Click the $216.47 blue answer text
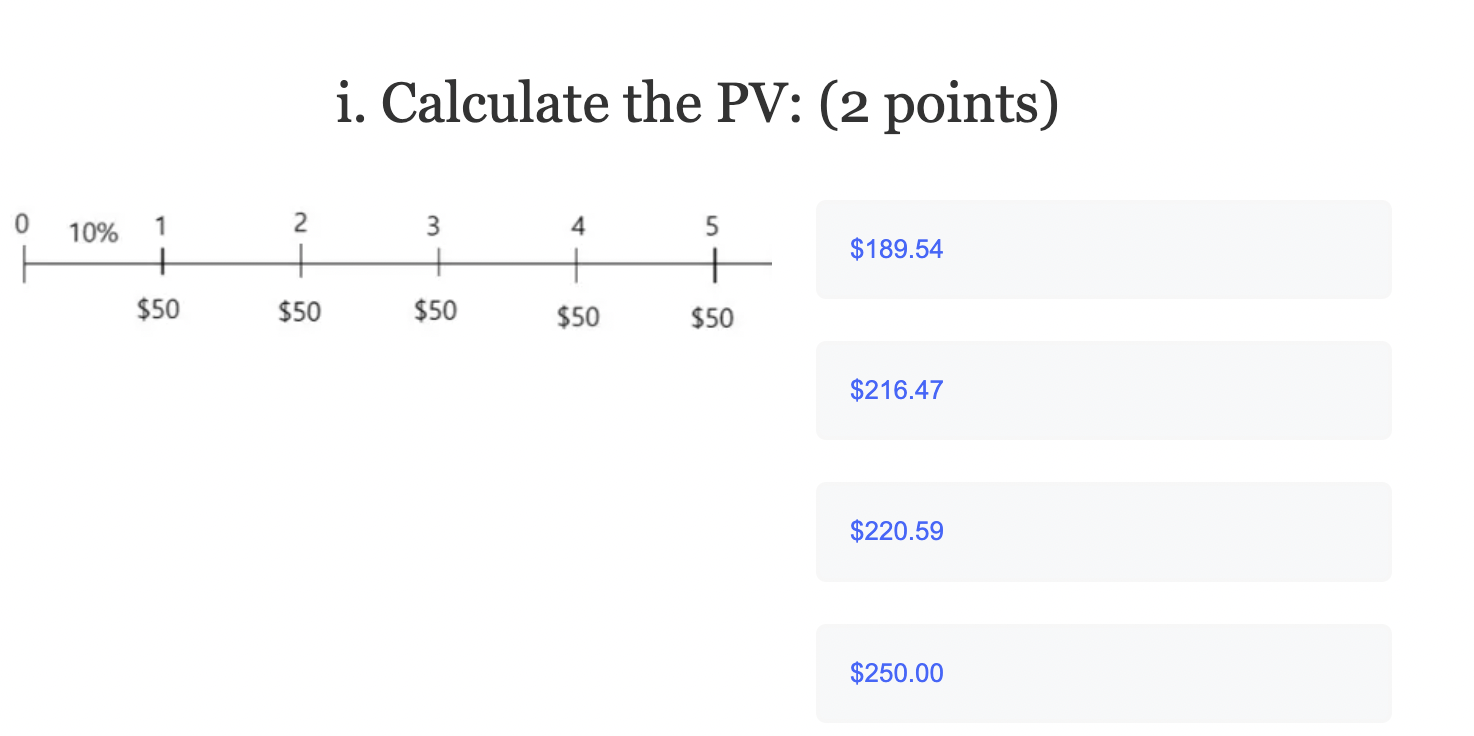Image resolution: width=1474 pixels, height=736 pixels. pyautogui.click(x=896, y=390)
